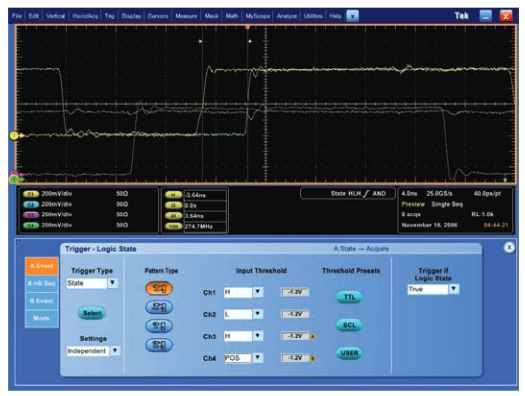This screenshot has width=525, height=396.
Task: Open the Cursors menu
Action: [157, 16]
